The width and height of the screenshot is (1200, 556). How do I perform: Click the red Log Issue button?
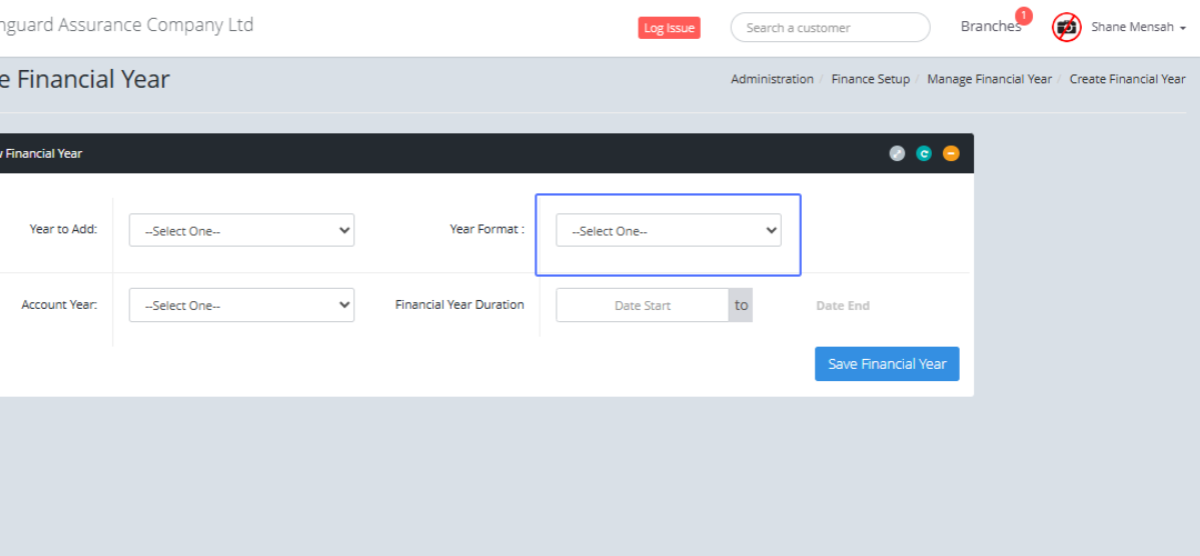click(x=669, y=28)
